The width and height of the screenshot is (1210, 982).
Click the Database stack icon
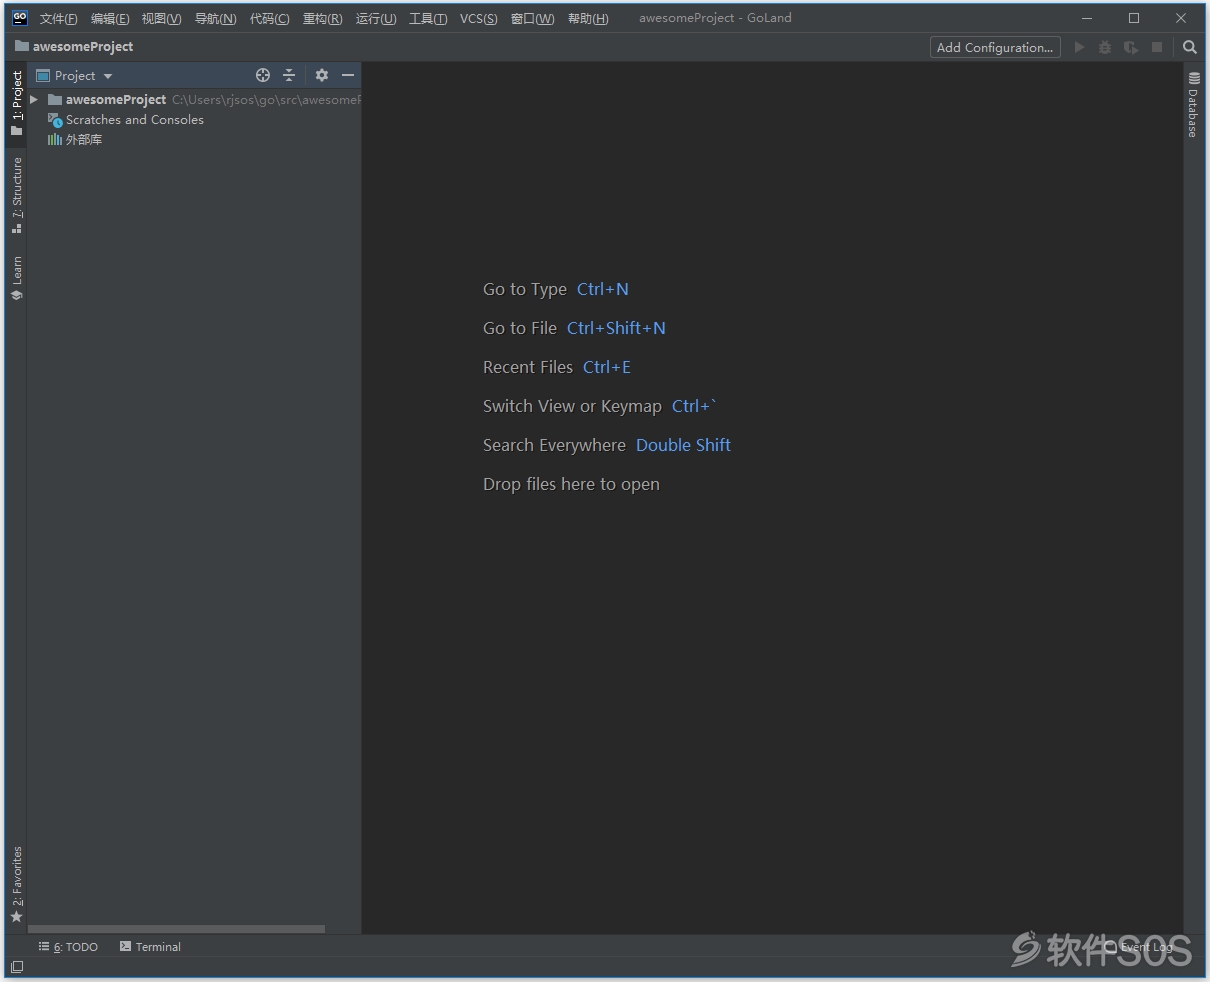tap(1193, 78)
